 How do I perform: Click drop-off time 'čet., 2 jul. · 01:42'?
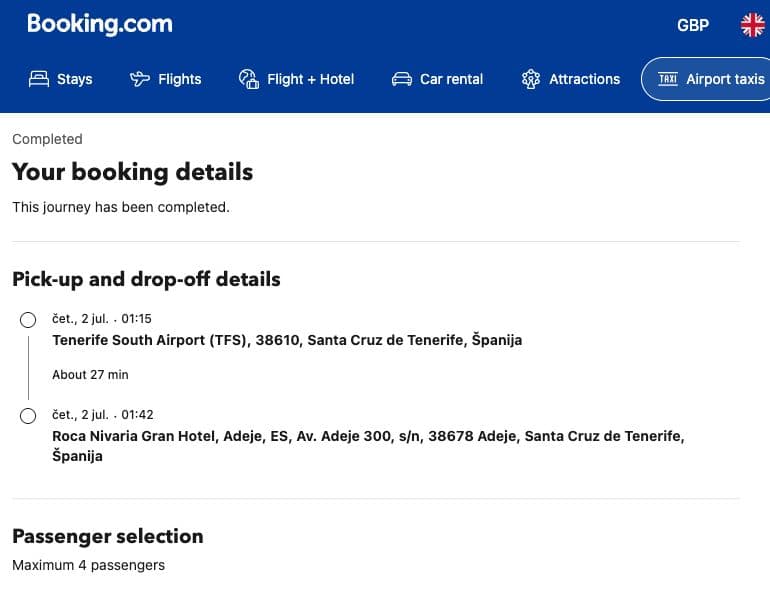point(103,415)
